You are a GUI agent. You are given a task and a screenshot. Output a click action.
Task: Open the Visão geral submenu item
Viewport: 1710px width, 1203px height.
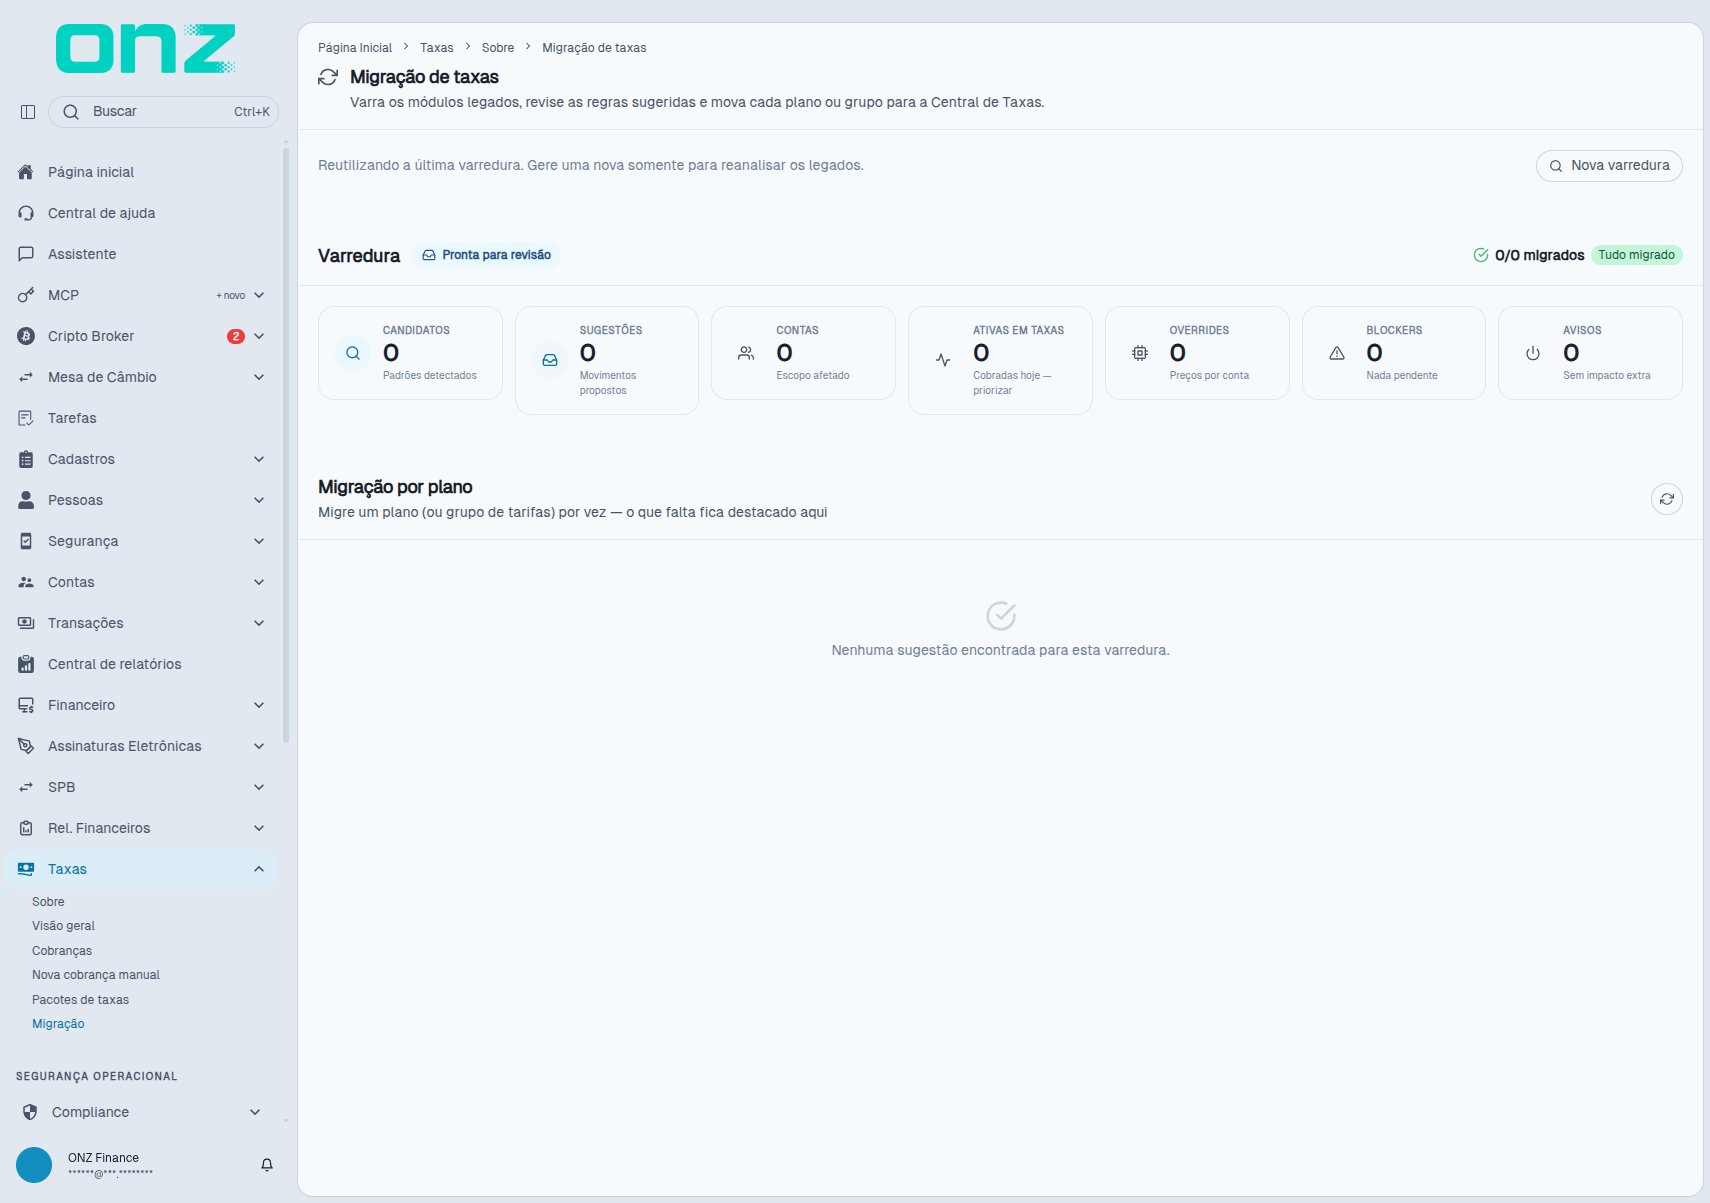[63, 926]
